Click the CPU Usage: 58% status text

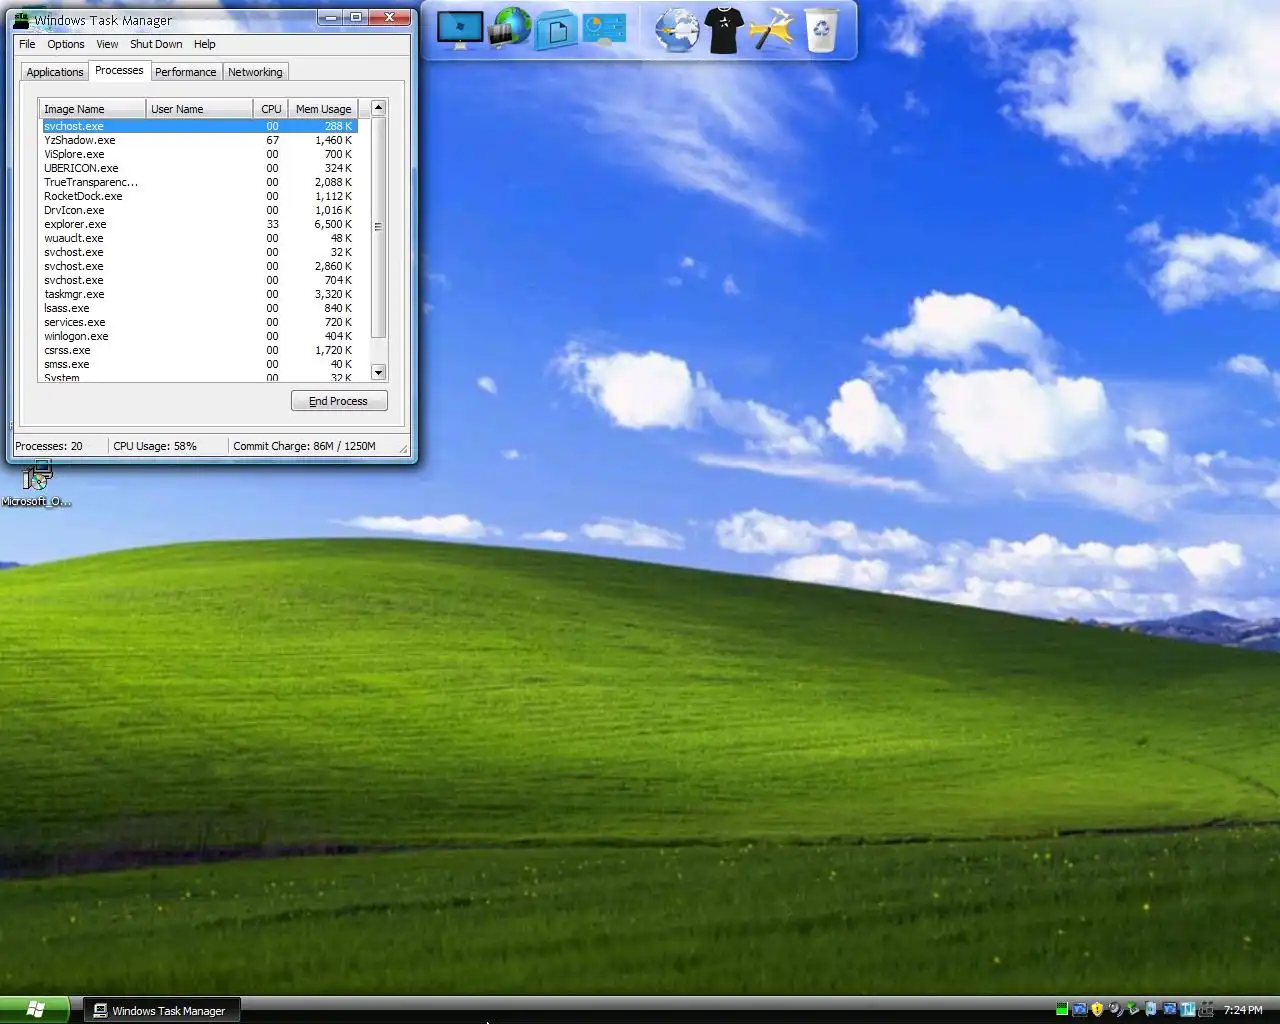[x=155, y=446]
